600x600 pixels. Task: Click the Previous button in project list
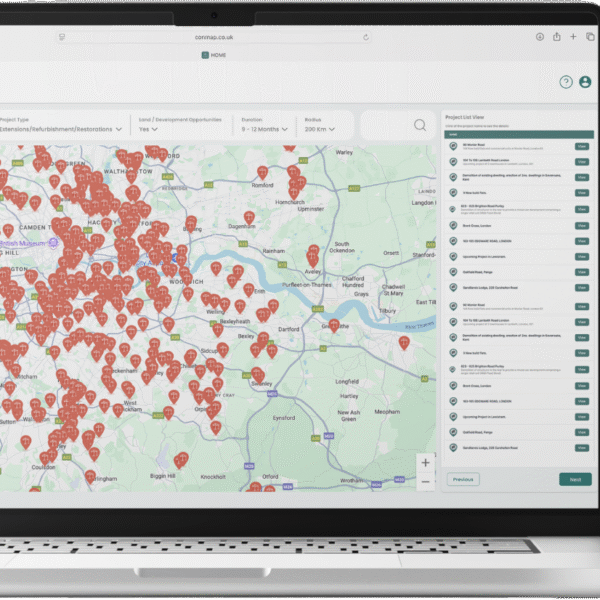[x=462, y=480]
